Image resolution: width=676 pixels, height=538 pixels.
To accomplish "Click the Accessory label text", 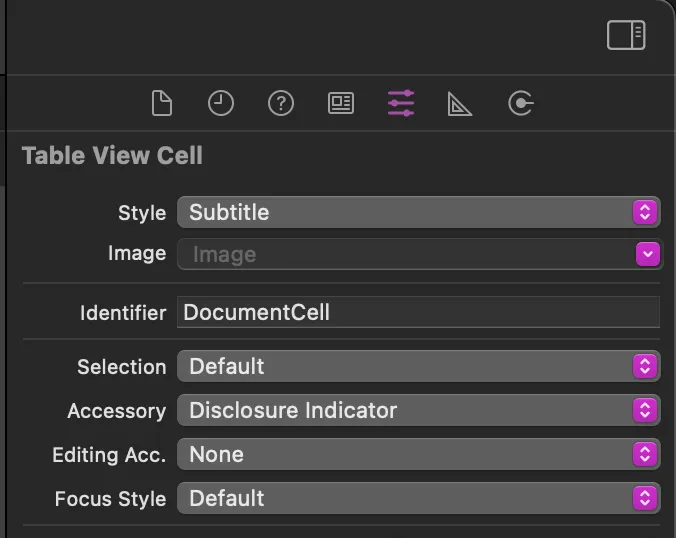I will 116,411.
